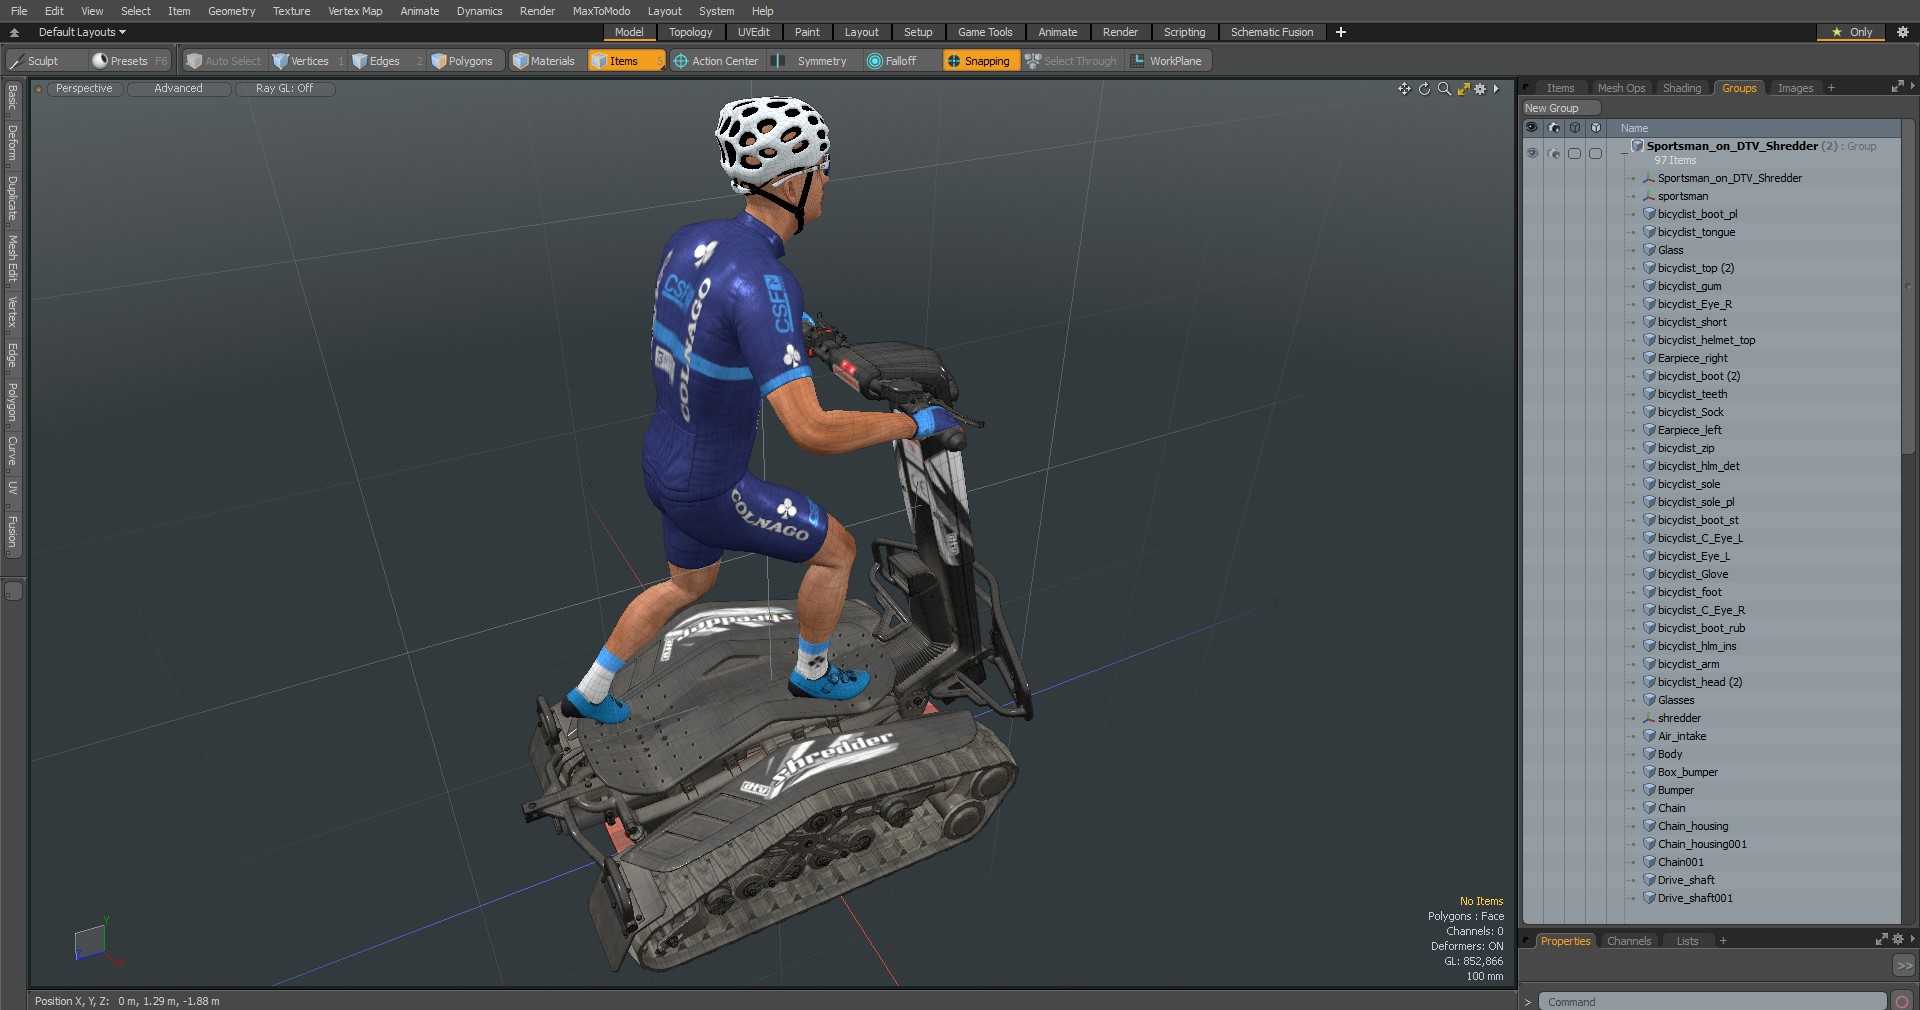Toggle visibility of Sportsman_on_DTV_Shredder group
This screenshot has height=1010, width=1920.
(1532, 153)
